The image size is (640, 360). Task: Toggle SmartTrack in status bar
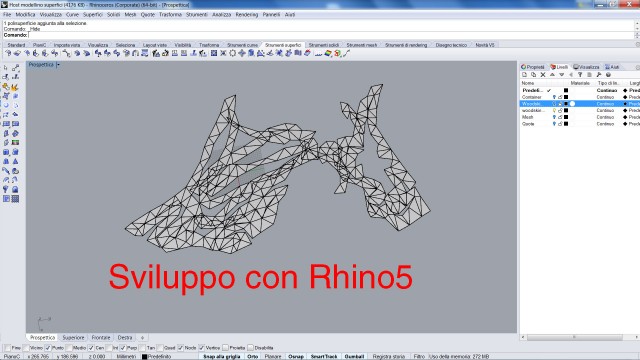tap(324, 356)
